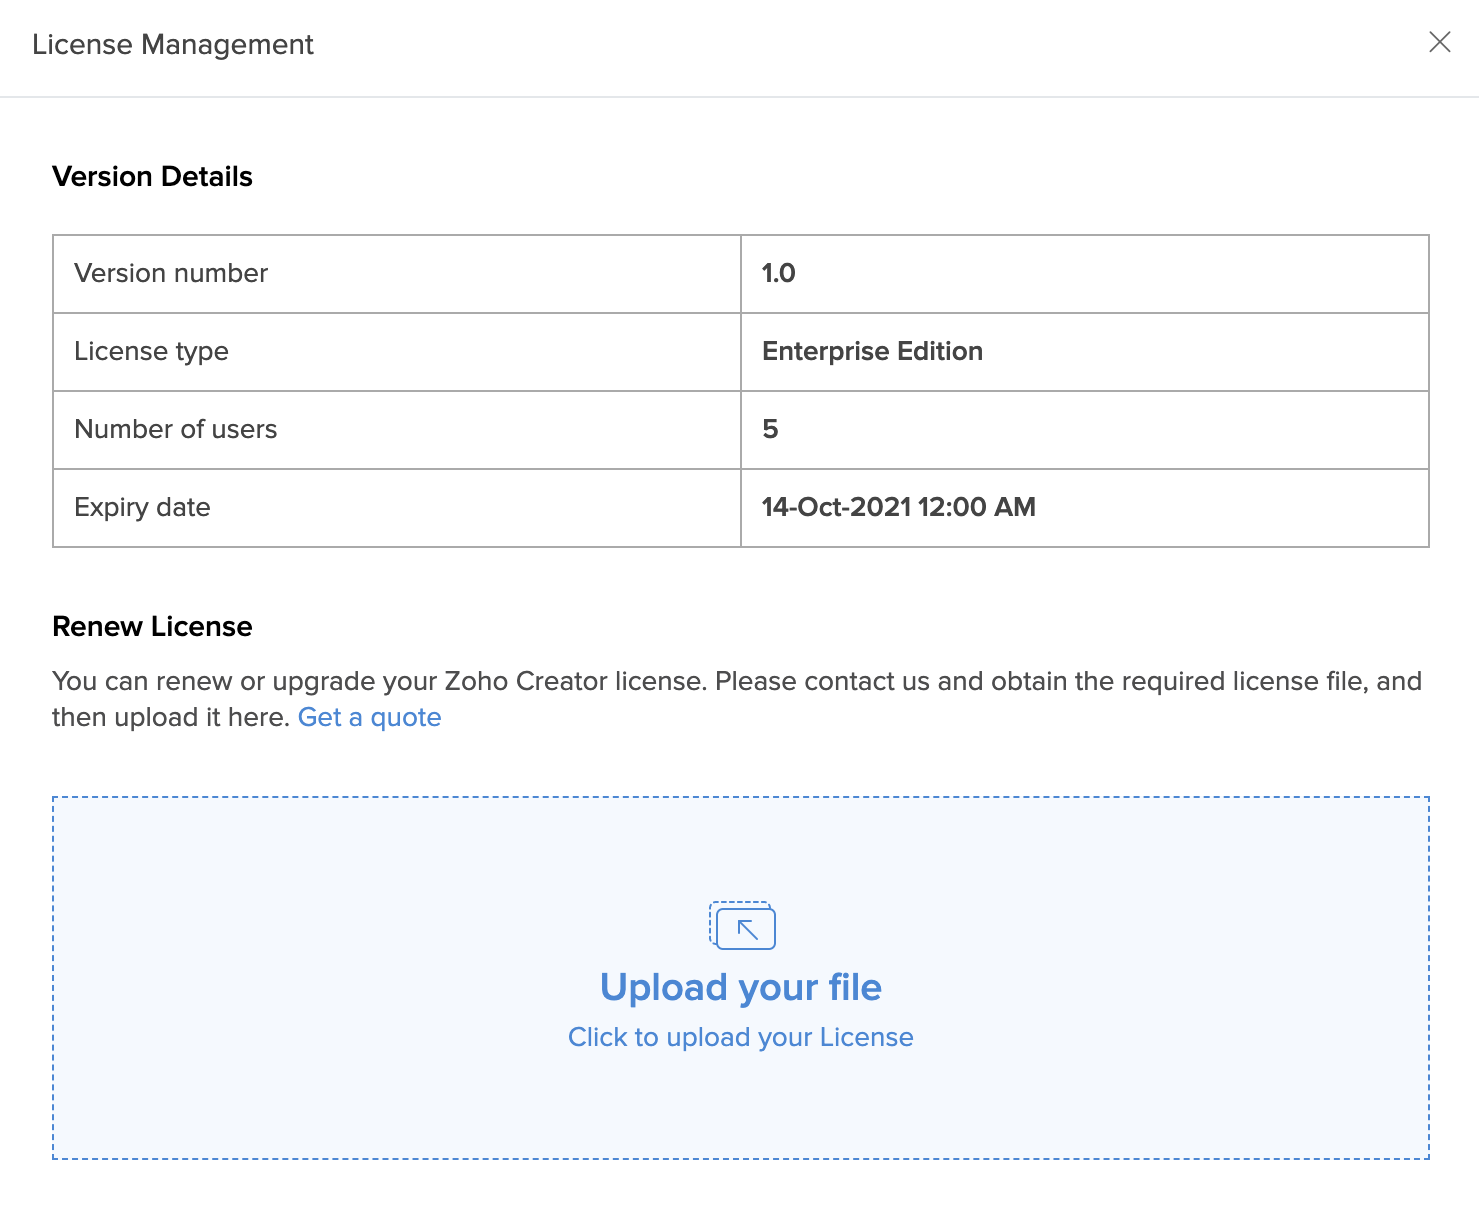Click the Version Details heading

pos(152,177)
